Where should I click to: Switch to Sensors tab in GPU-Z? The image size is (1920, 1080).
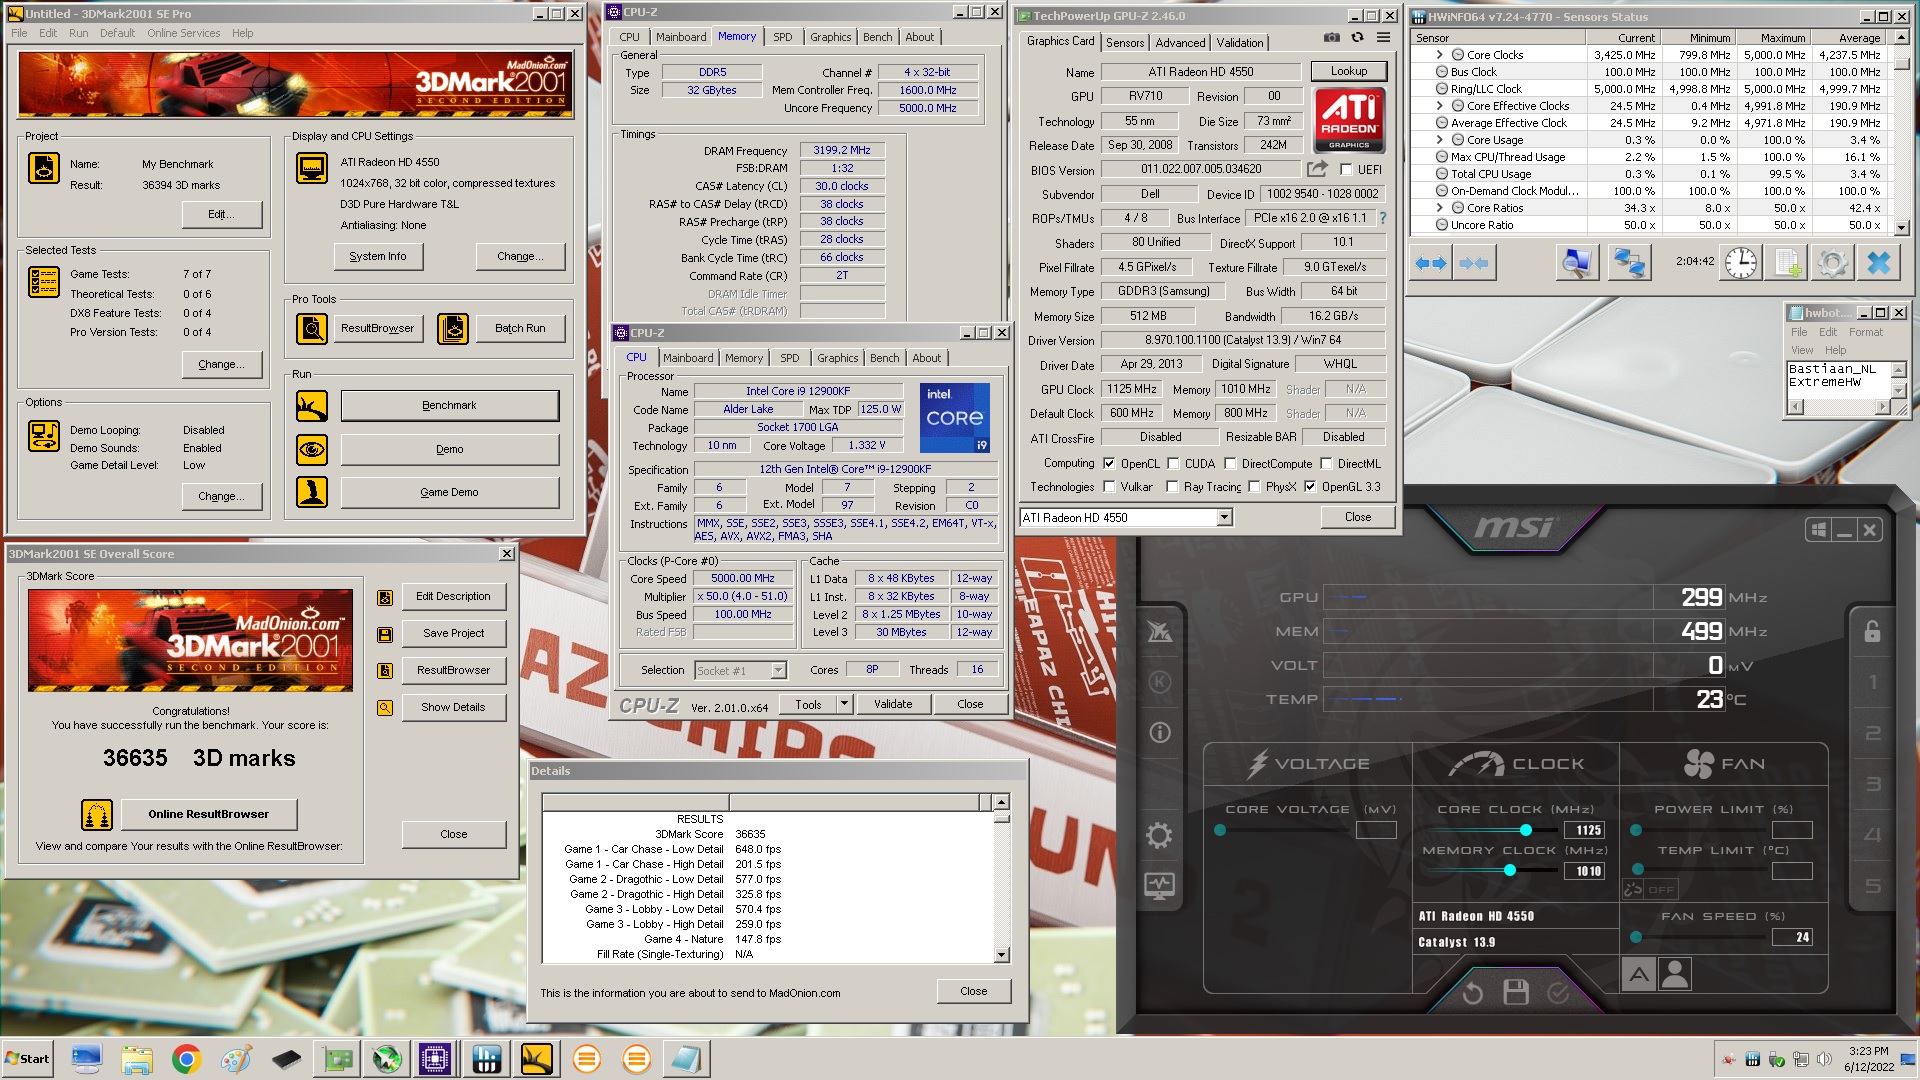[x=1125, y=43]
